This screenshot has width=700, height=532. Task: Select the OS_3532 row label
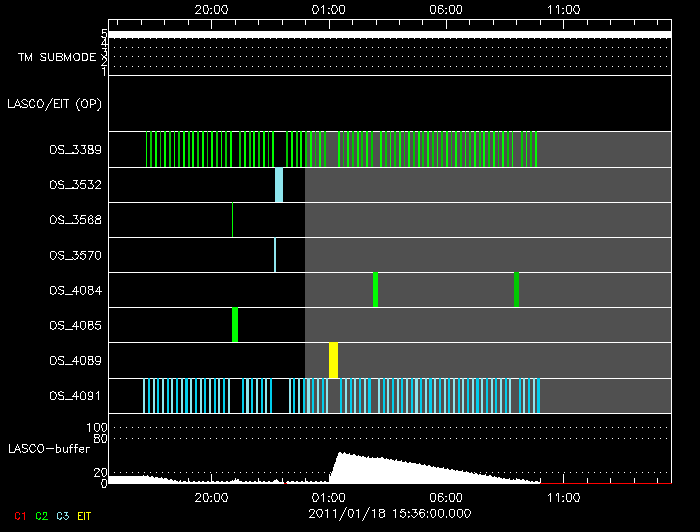click(x=75, y=185)
